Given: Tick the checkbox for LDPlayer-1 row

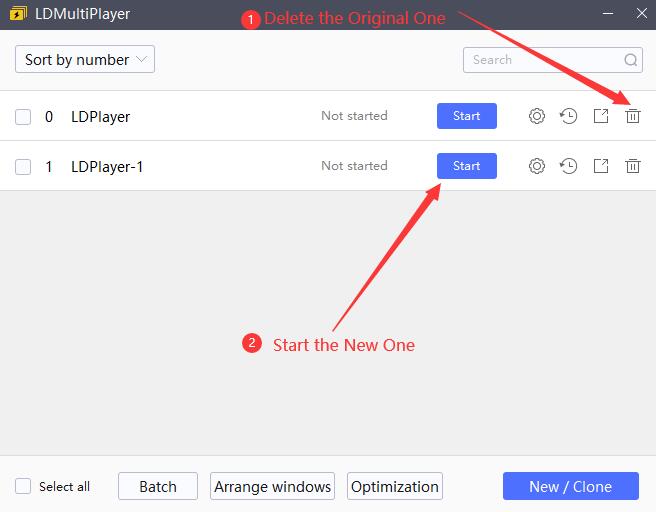Looking at the screenshot, I should click(x=23, y=167).
